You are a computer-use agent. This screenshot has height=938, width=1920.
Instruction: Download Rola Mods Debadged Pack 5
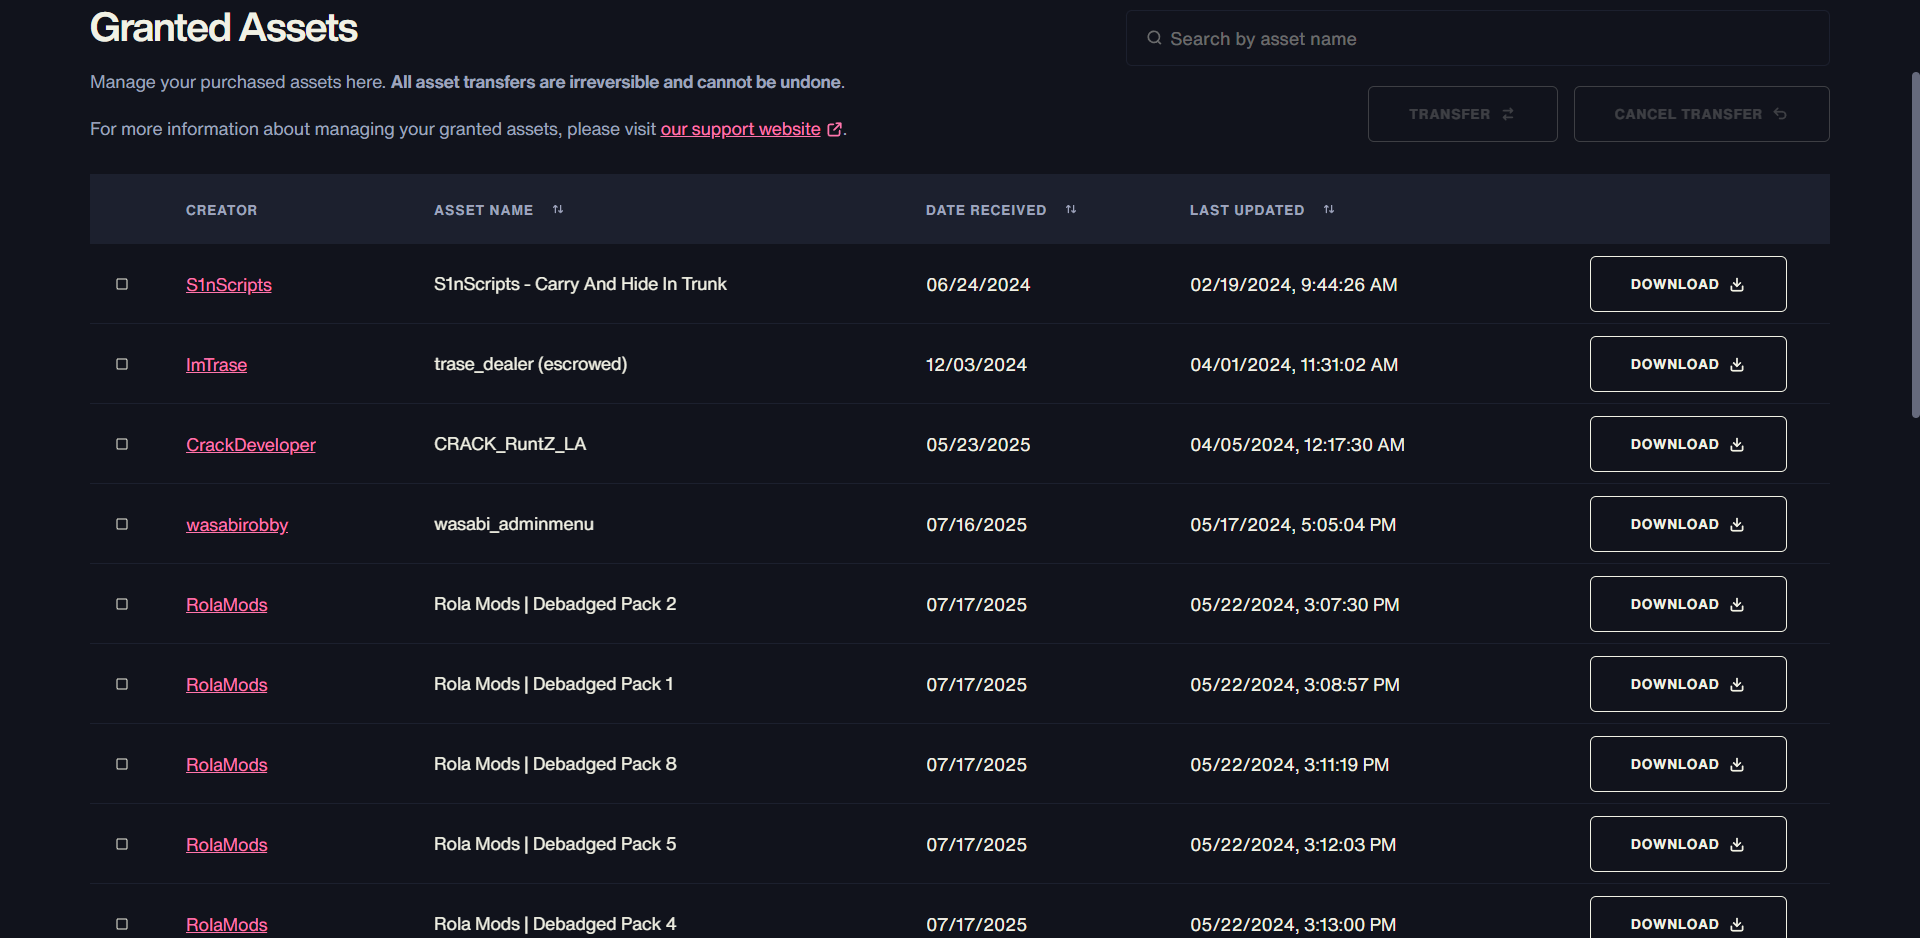pos(1688,844)
